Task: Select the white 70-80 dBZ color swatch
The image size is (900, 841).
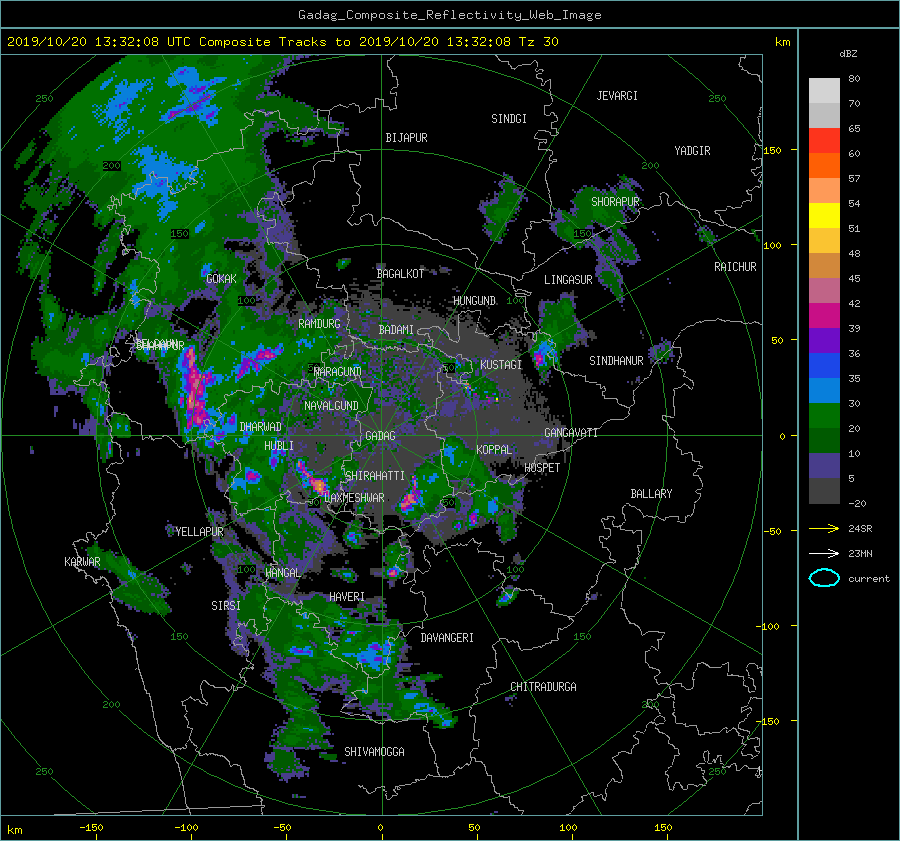Action: coord(824,91)
